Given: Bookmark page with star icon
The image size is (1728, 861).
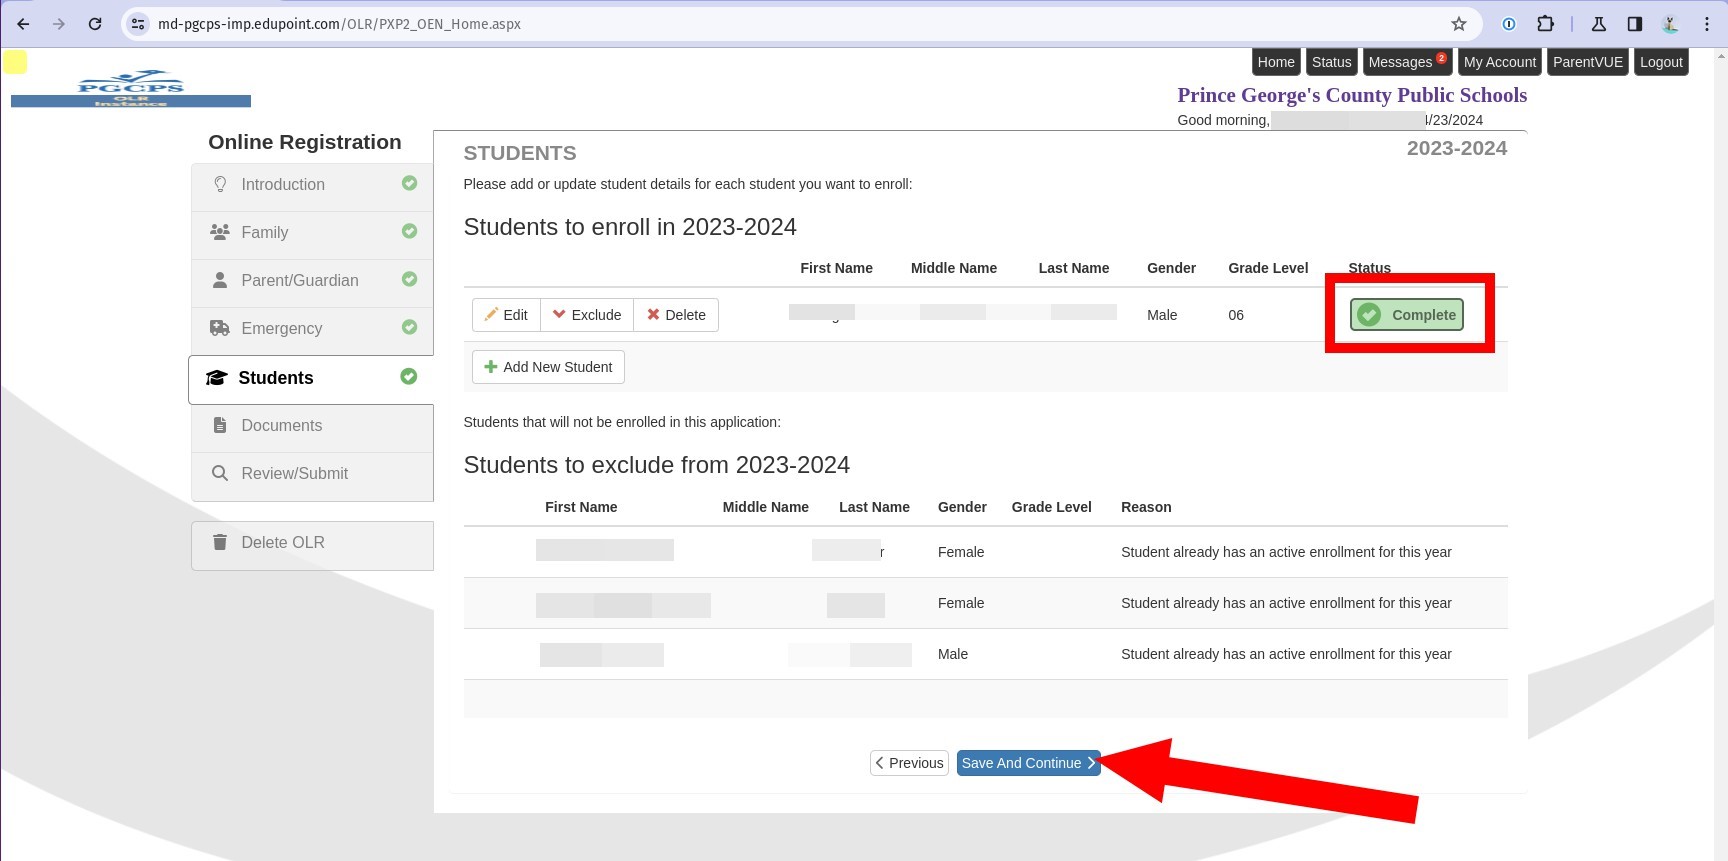Looking at the screenshot, I should (1459, 24).
